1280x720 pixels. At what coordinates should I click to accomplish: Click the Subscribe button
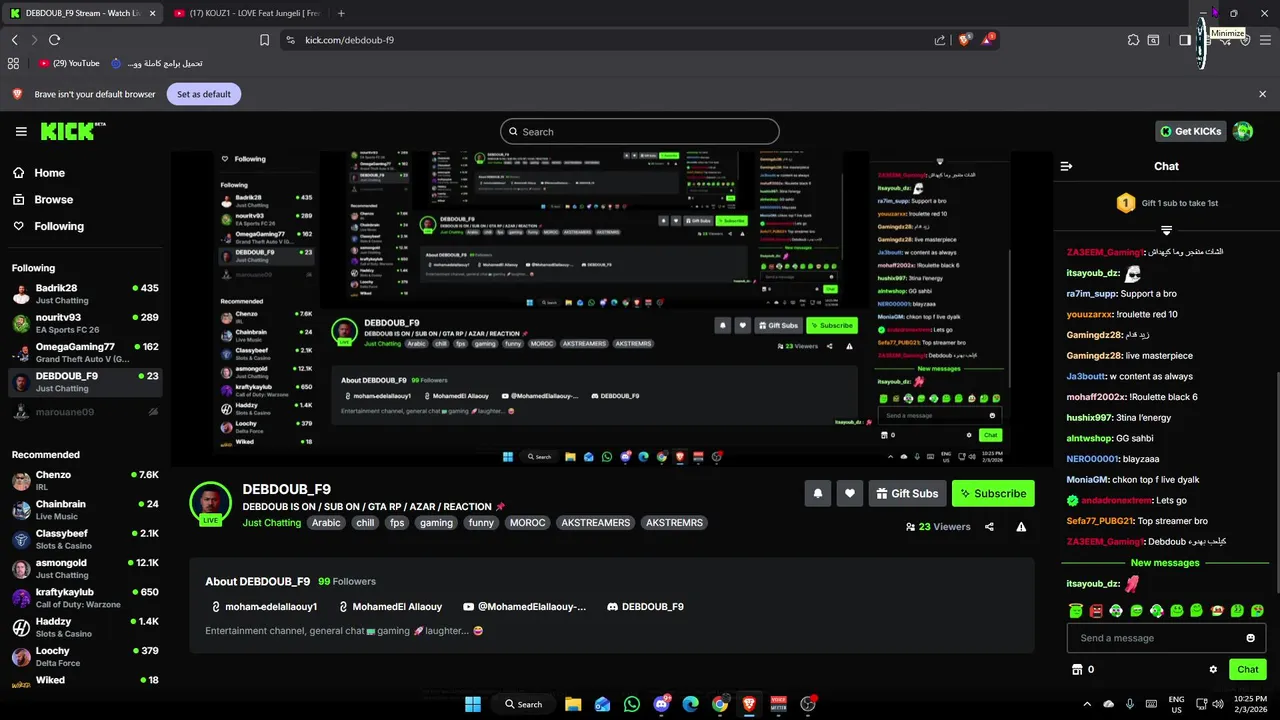(x=993, y=493)
